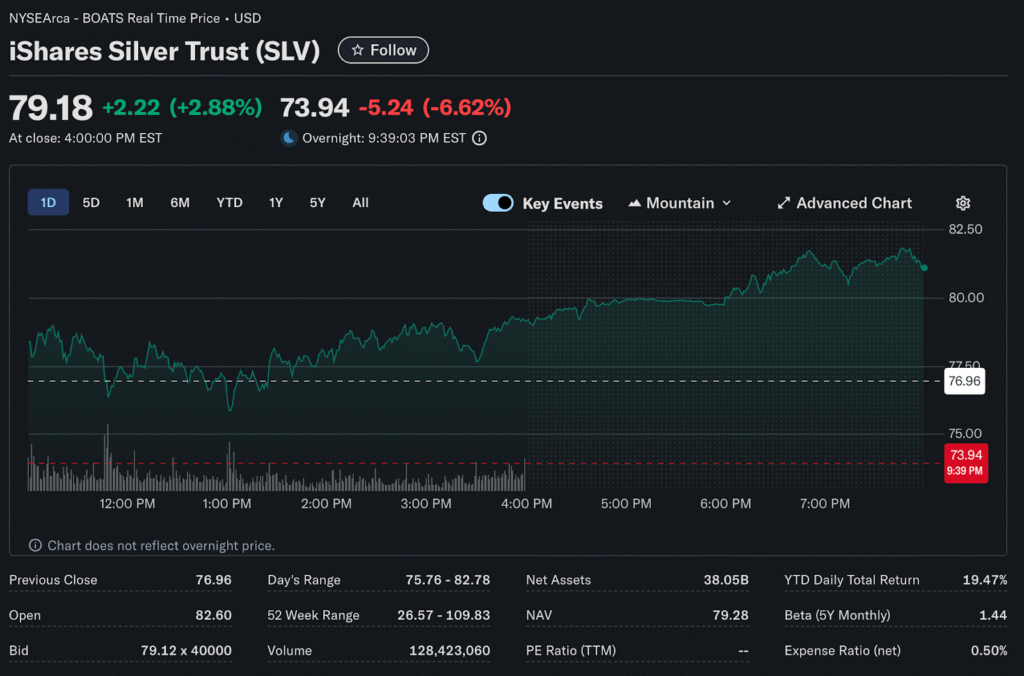
Task: View the 5Y chart range
Action: (317, 203)
